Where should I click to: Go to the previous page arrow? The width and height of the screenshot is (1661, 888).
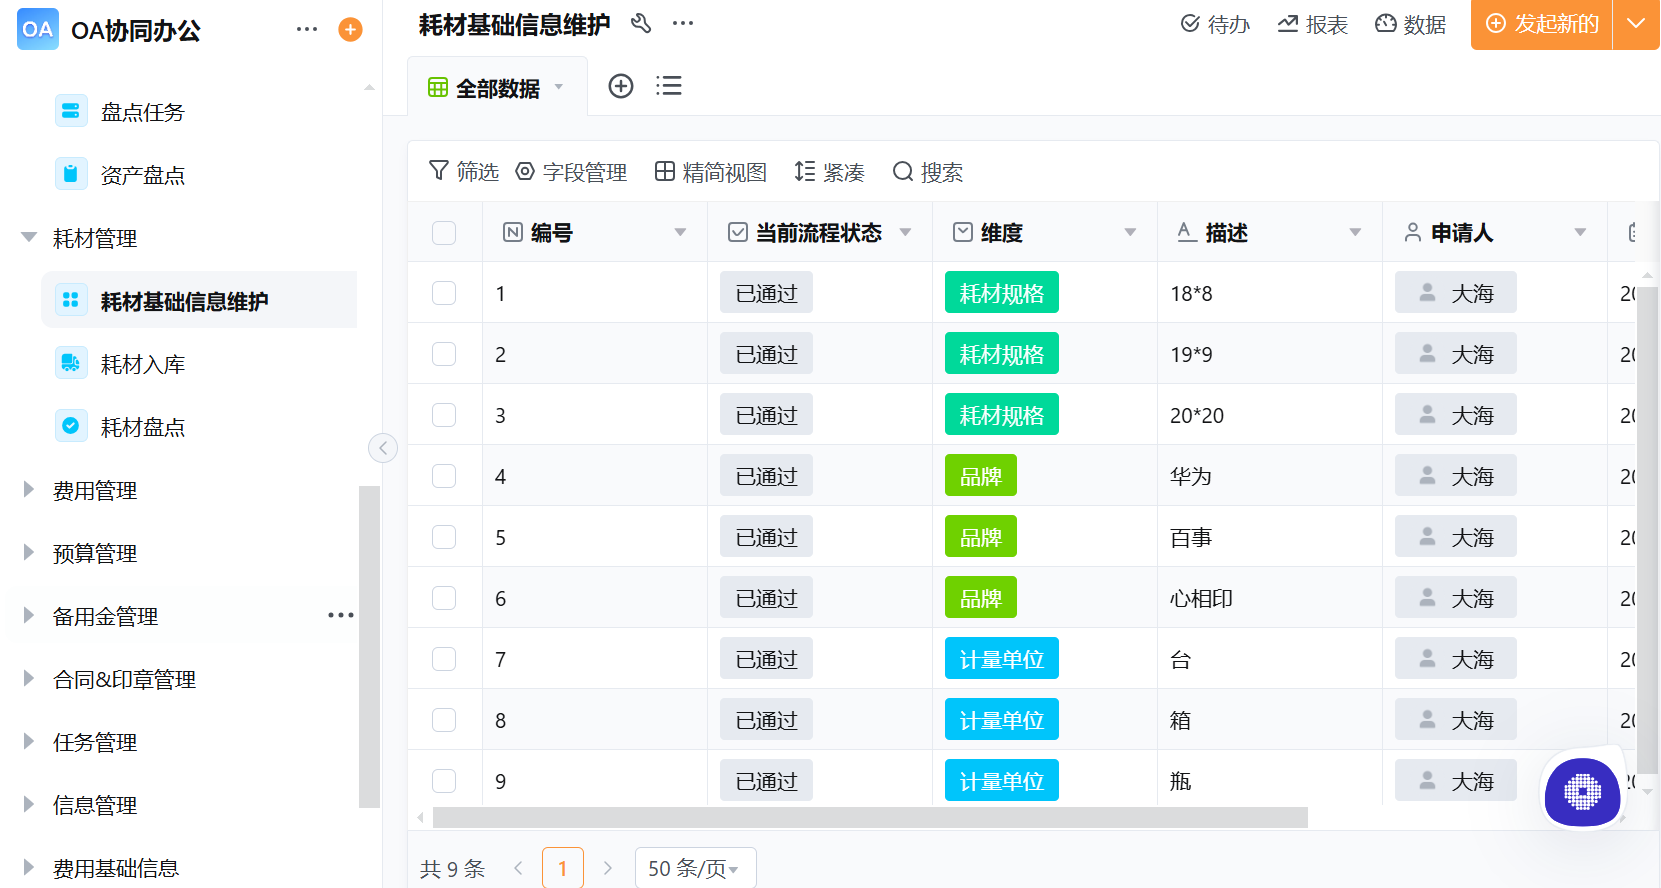click(x=518, y=868)
